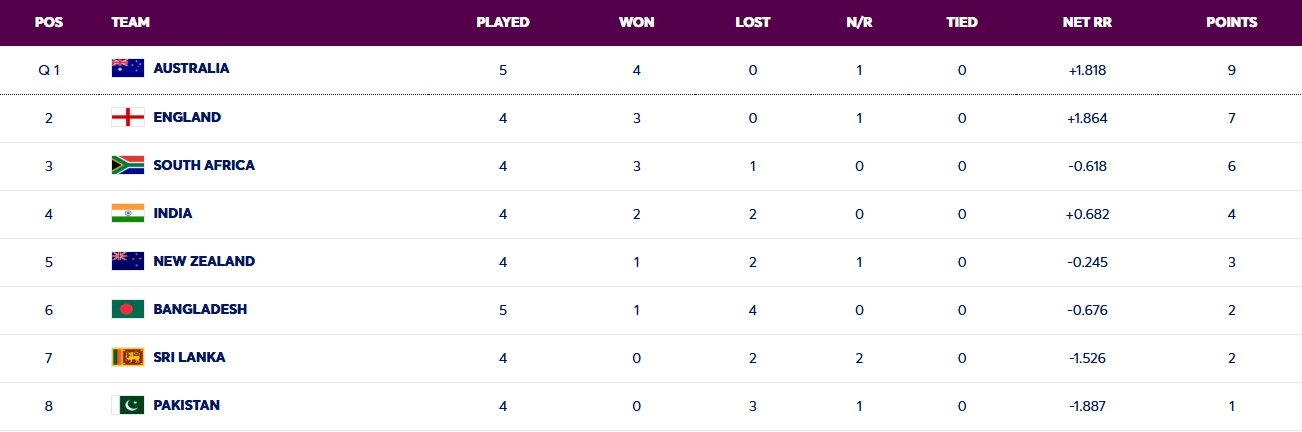
Task: Click the South Africa flag icon
Action: [128, 165]
